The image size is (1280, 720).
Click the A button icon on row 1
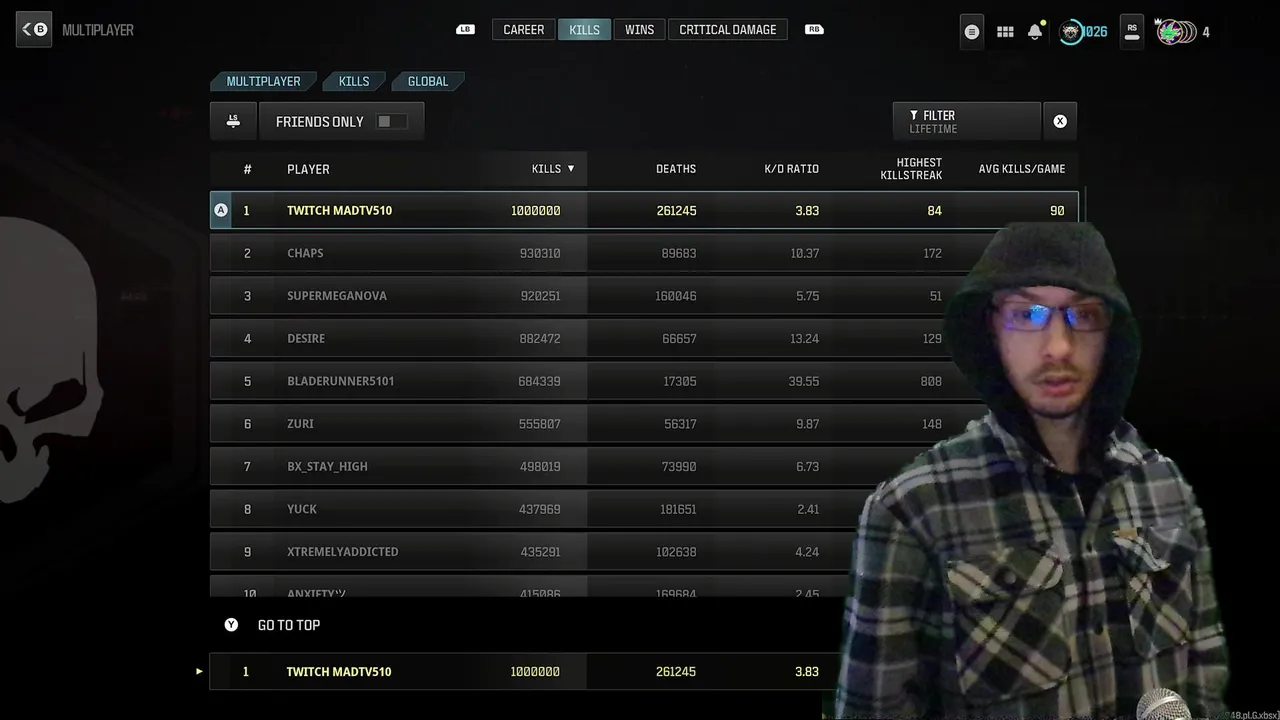(x=221, y=210)
